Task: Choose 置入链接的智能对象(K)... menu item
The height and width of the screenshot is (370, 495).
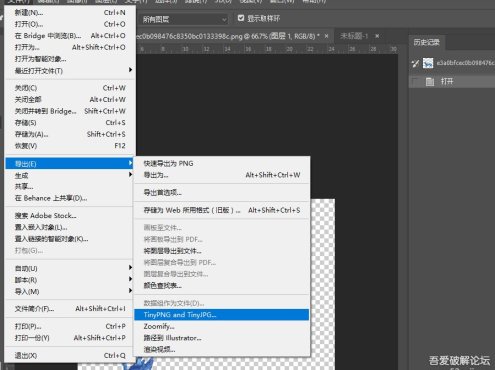Action: coord(69,239)
